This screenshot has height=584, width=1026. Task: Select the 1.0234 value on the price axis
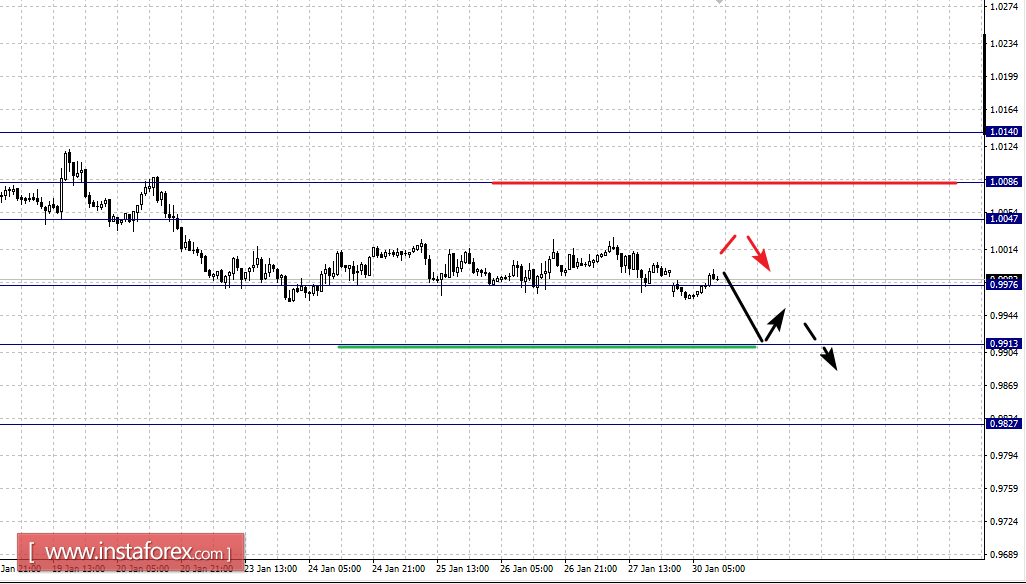(x=1004, y=44)
